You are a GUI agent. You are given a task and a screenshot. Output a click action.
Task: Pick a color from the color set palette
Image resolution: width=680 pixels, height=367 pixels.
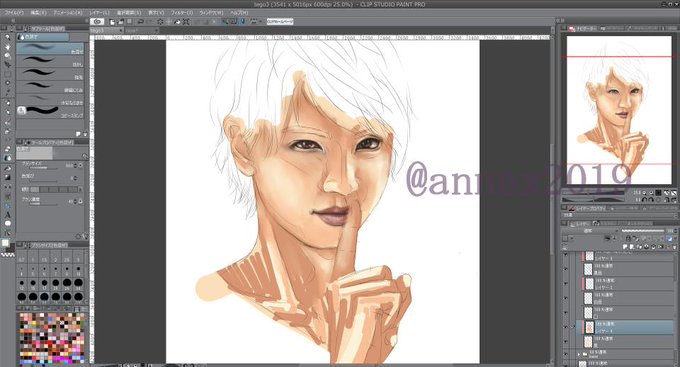tap(52, 338)
